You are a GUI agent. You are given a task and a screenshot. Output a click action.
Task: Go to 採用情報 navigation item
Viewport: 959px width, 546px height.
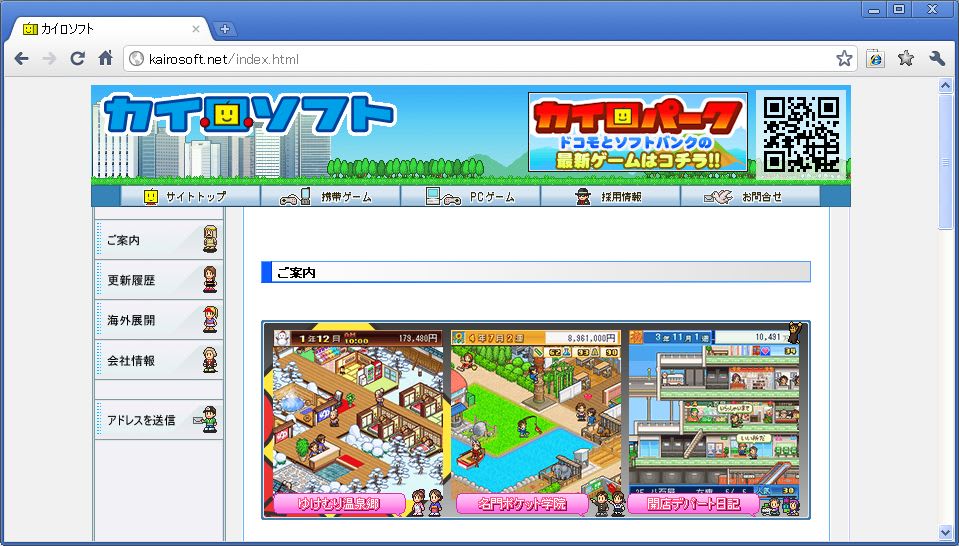click(610, 197)
